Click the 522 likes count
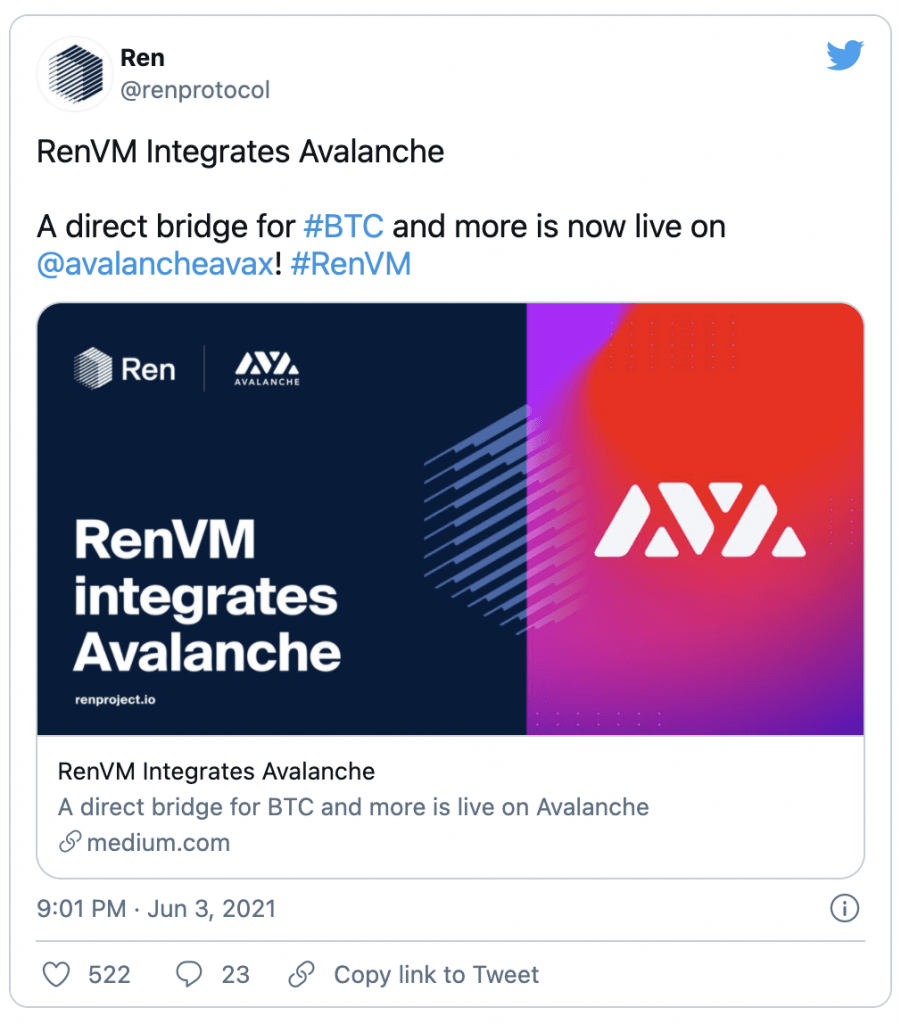901x1024 pixels. tap(110, 974)
